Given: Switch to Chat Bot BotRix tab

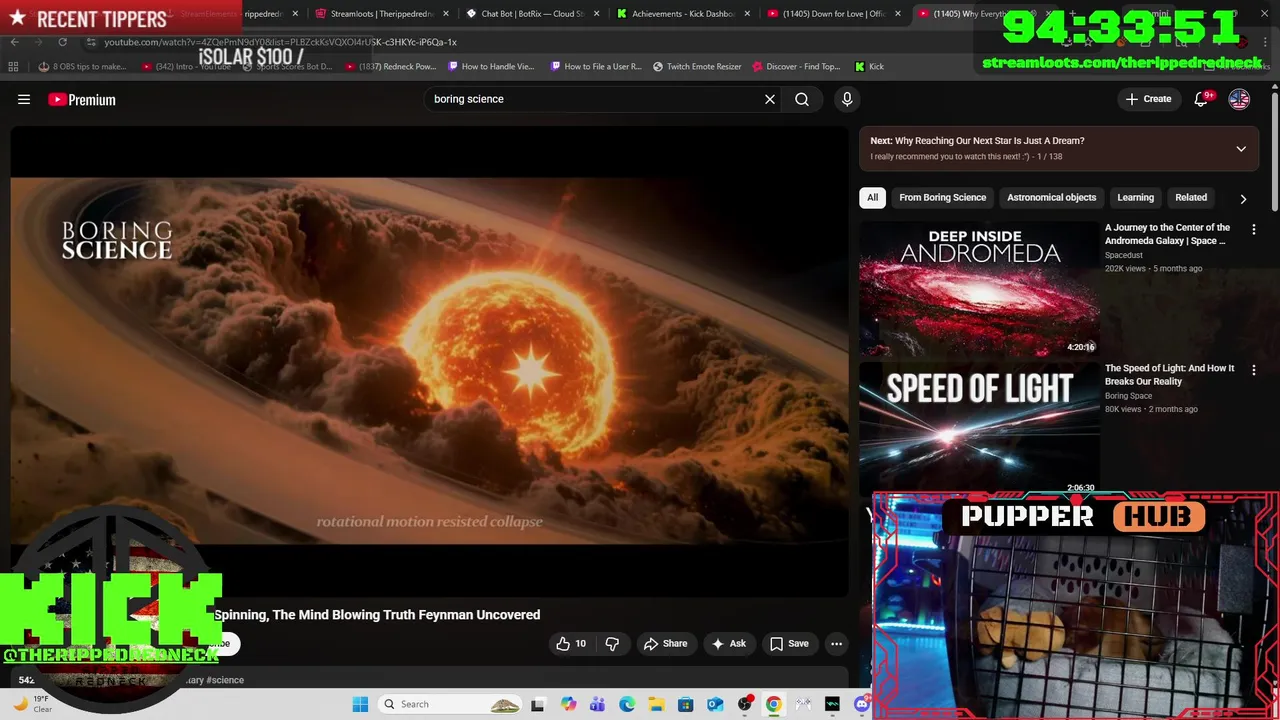Looking at the screenshot, I should click(531, 14).
